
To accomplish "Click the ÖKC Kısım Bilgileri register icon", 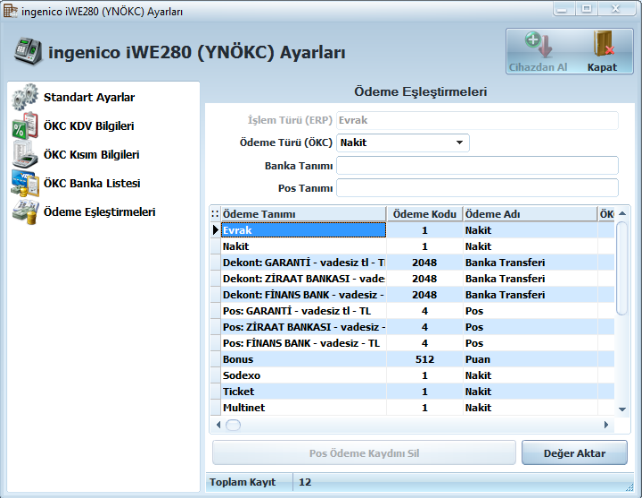I will click(25, 154).
